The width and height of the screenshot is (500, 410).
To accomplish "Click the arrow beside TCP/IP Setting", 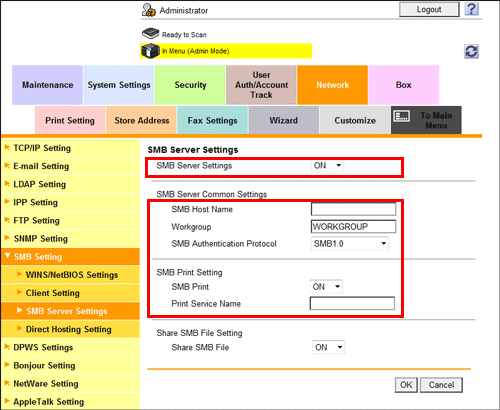I will click(7, 147).
